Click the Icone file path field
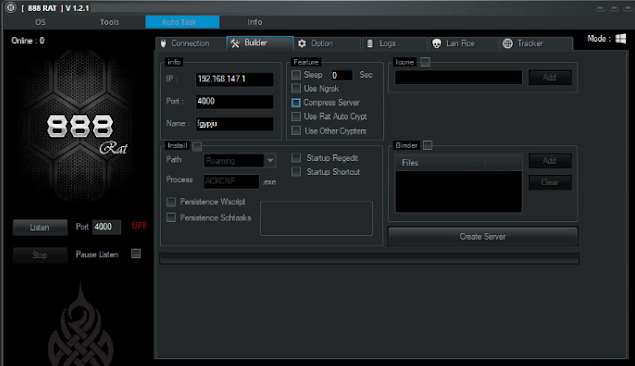The height and width of the screenshot is (366, 635). [458, 77]
